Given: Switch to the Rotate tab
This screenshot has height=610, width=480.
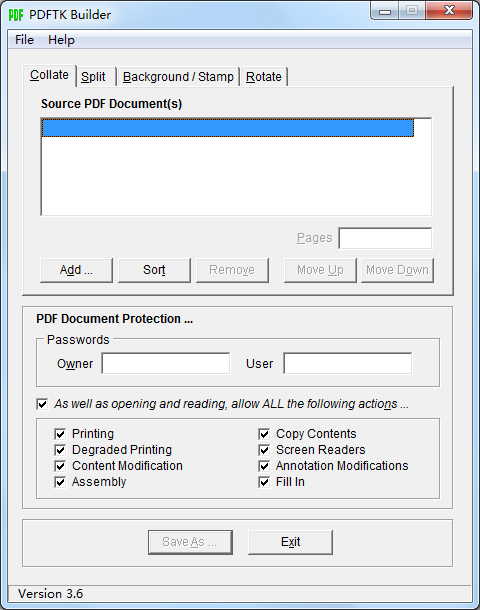Looking at the screenshot, I should pyautogui.click(x=264, y=77).
